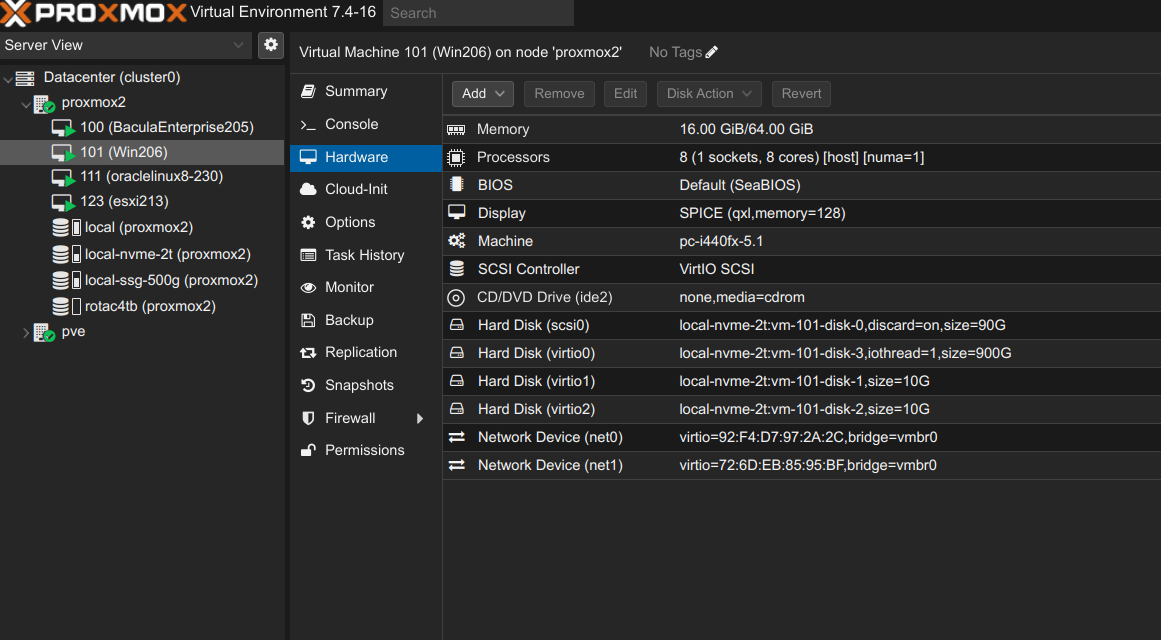Collapse the proxmox2 node tree
This screenshot has height=640, width=1161.
pos(26,103)
